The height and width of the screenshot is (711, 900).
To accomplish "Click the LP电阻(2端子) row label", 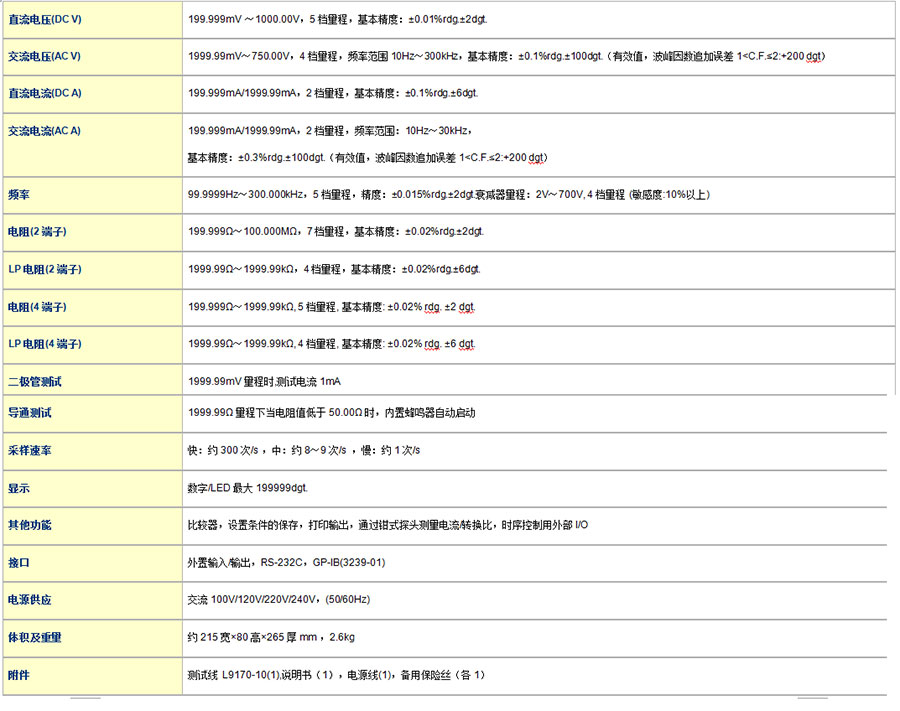I will click(44, 269).
